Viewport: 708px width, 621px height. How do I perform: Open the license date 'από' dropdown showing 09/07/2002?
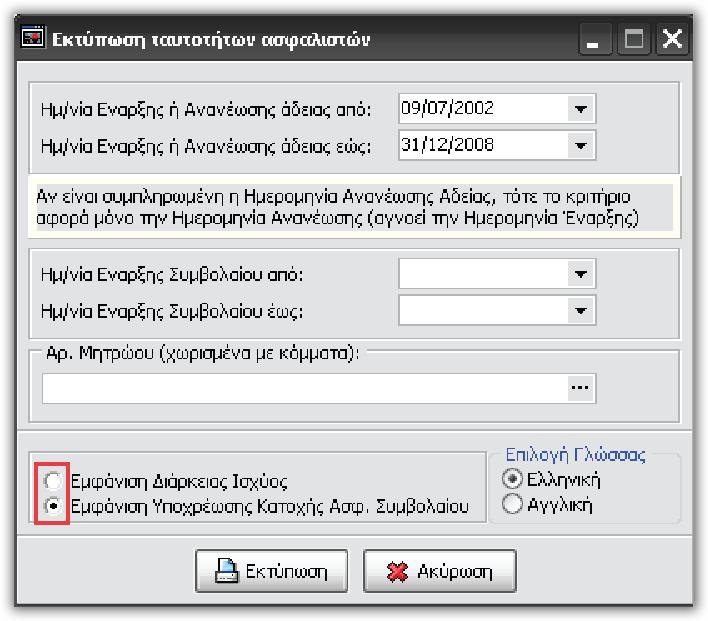pos(581,109)
